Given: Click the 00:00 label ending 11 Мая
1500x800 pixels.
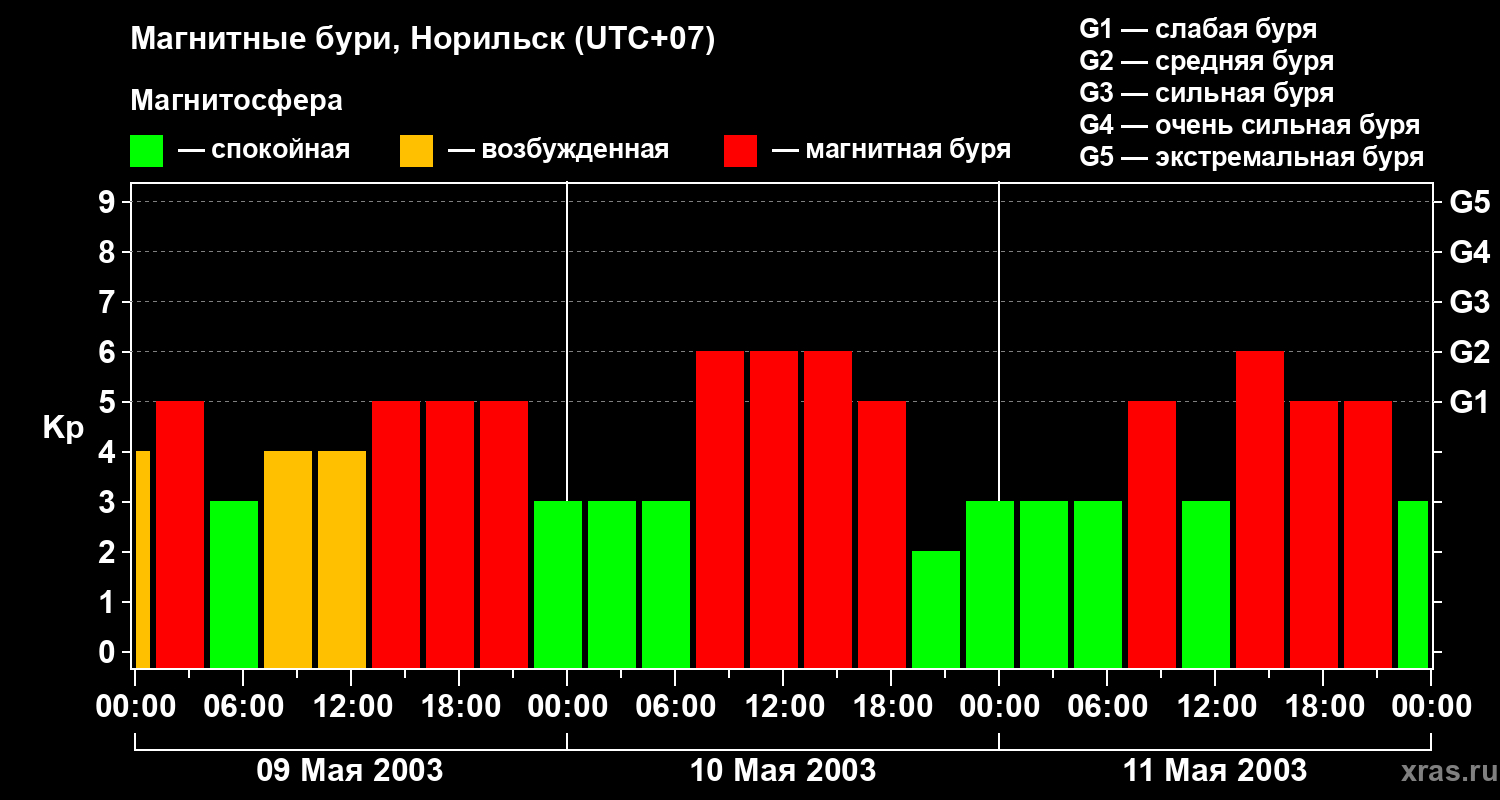Looking at the screenshot, I should coord(1431,707).
